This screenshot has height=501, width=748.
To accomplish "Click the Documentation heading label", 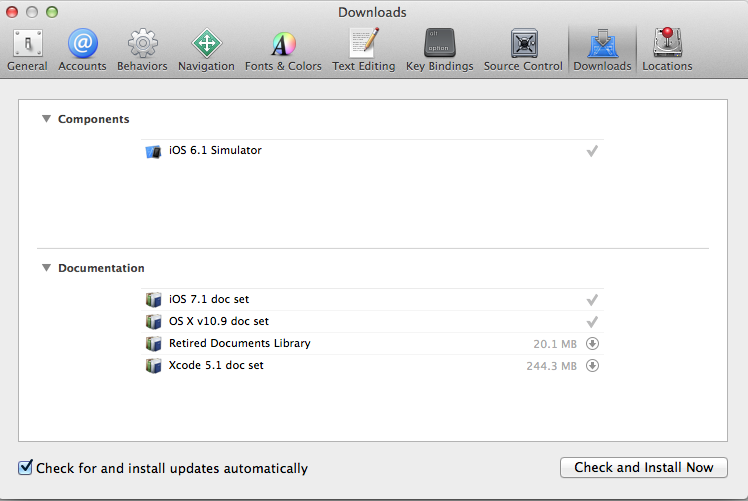I will coord(101,268).
